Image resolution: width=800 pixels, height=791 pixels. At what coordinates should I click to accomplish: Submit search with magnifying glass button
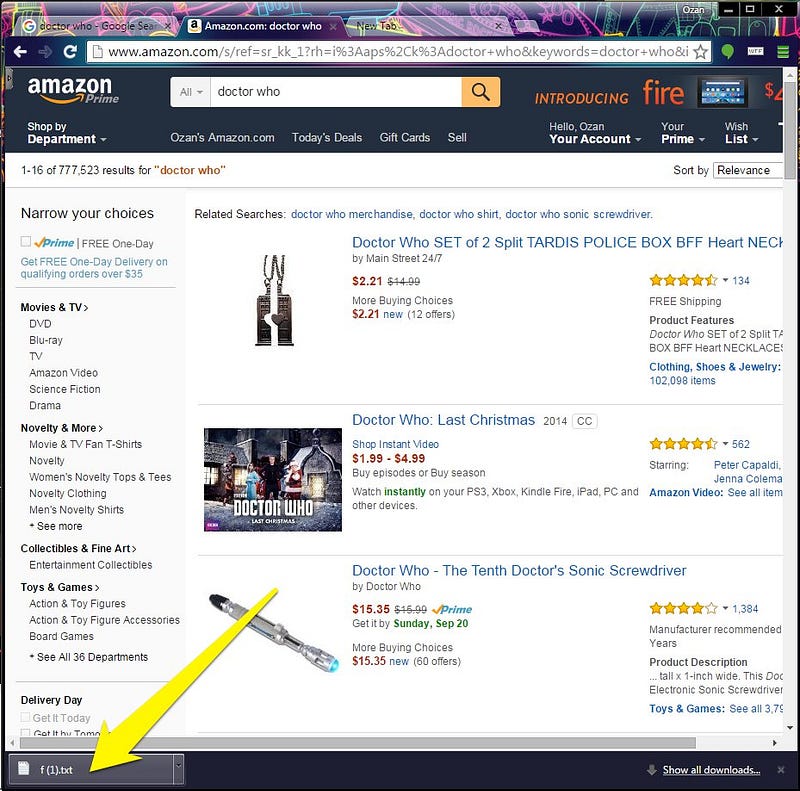coord(481,92)
